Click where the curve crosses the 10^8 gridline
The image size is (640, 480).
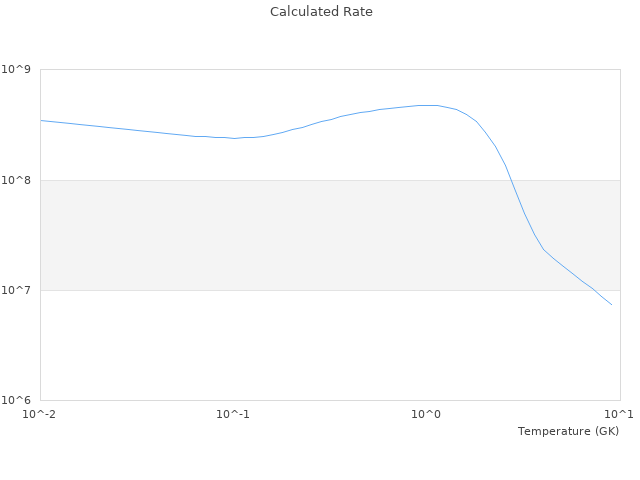510,180
